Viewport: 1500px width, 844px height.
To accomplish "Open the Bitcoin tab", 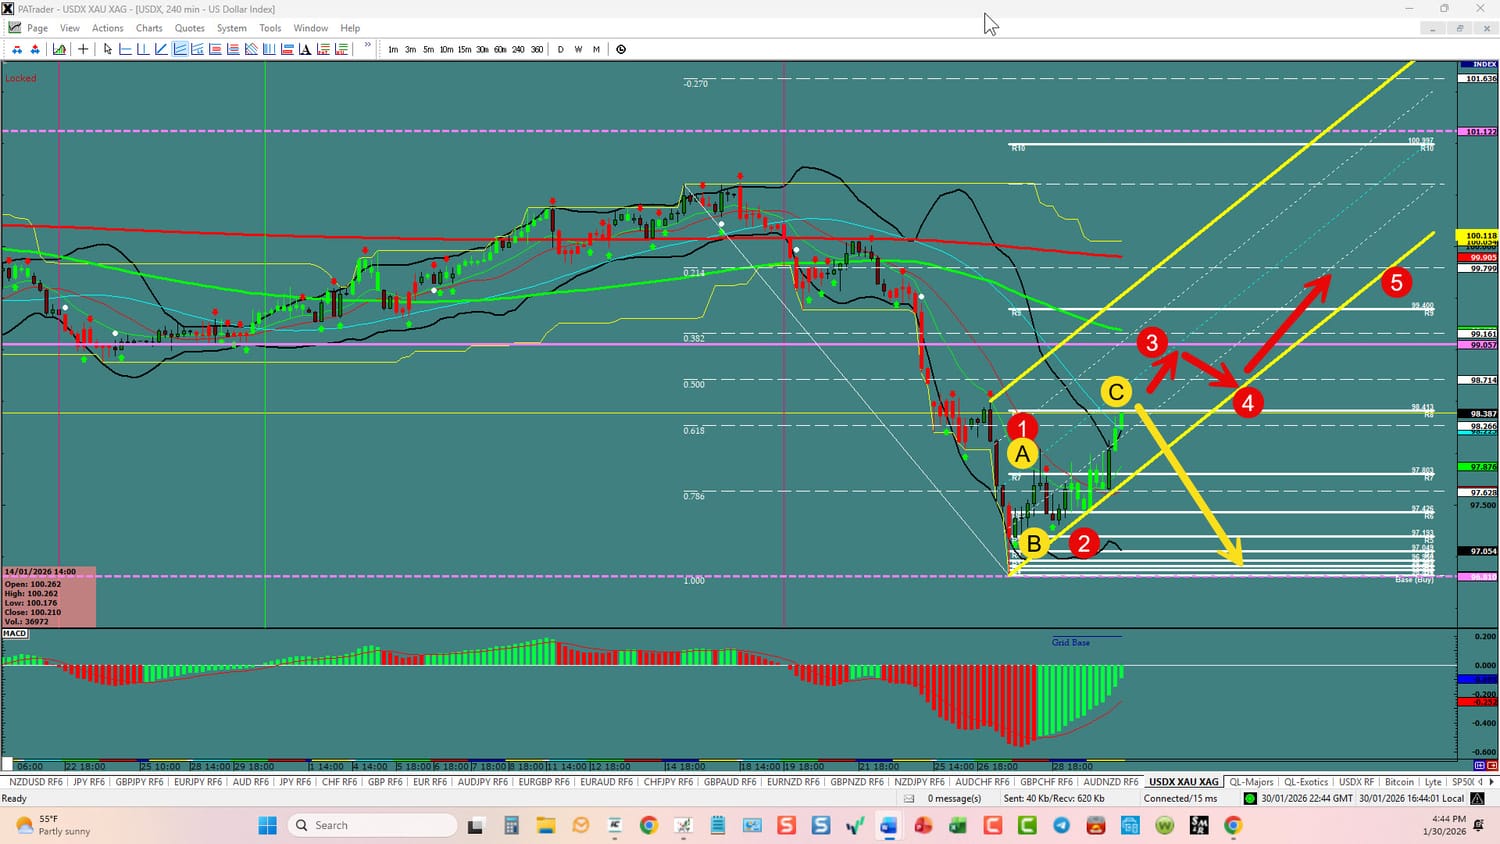I will (x=1399, y=782).
